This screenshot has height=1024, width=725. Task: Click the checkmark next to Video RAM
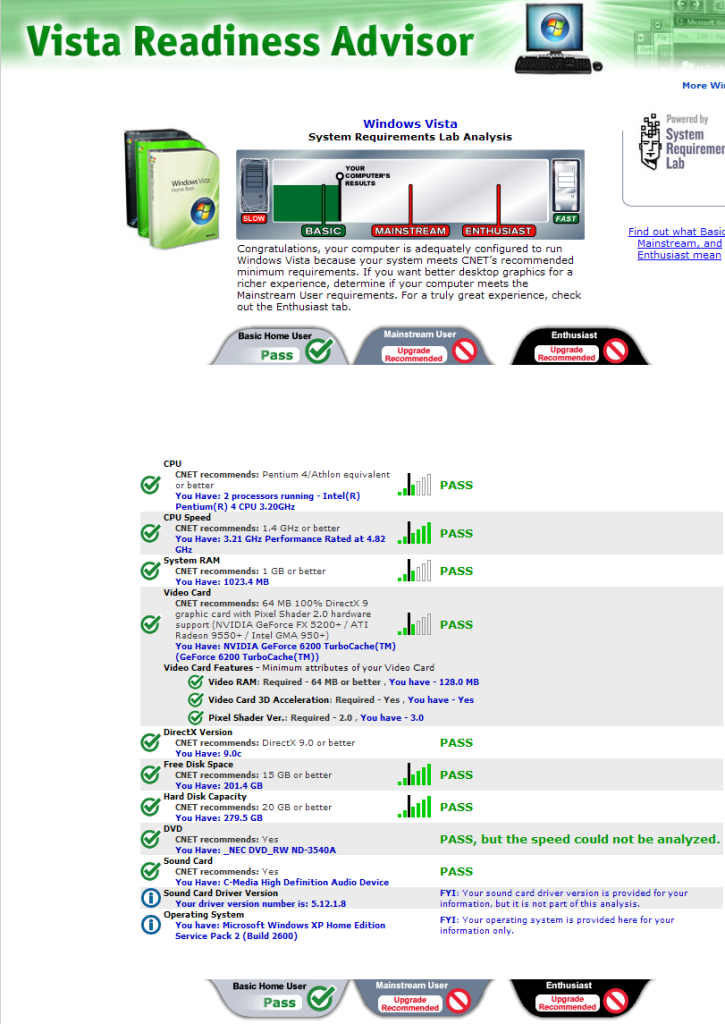[x=195, y=682]
